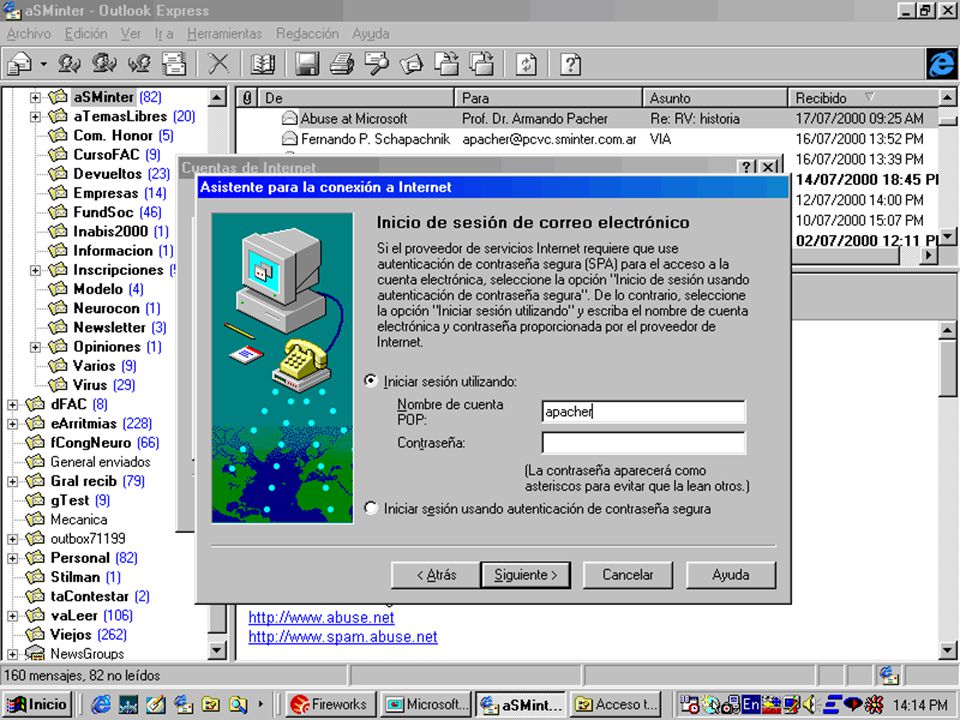960x720 pixels.
Task: Select the Devueltos folder
Action: point(108,174)
